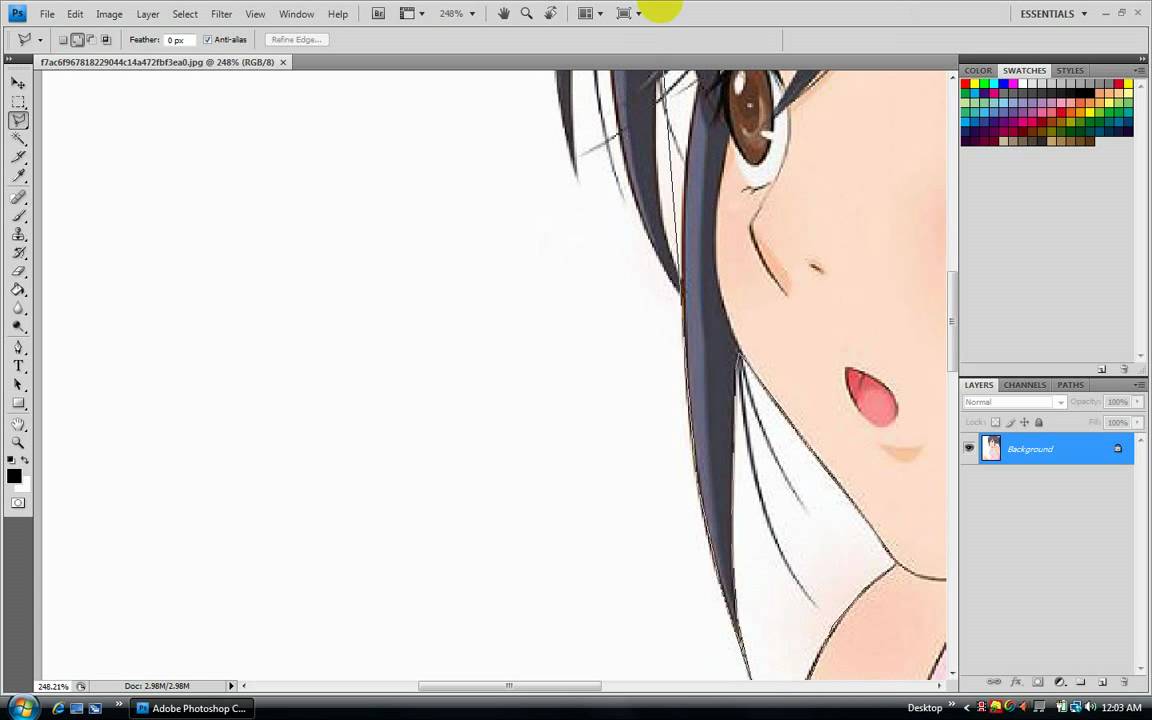Switch to the Paths tab
1152x720 pixels.
click(1070, 385)
